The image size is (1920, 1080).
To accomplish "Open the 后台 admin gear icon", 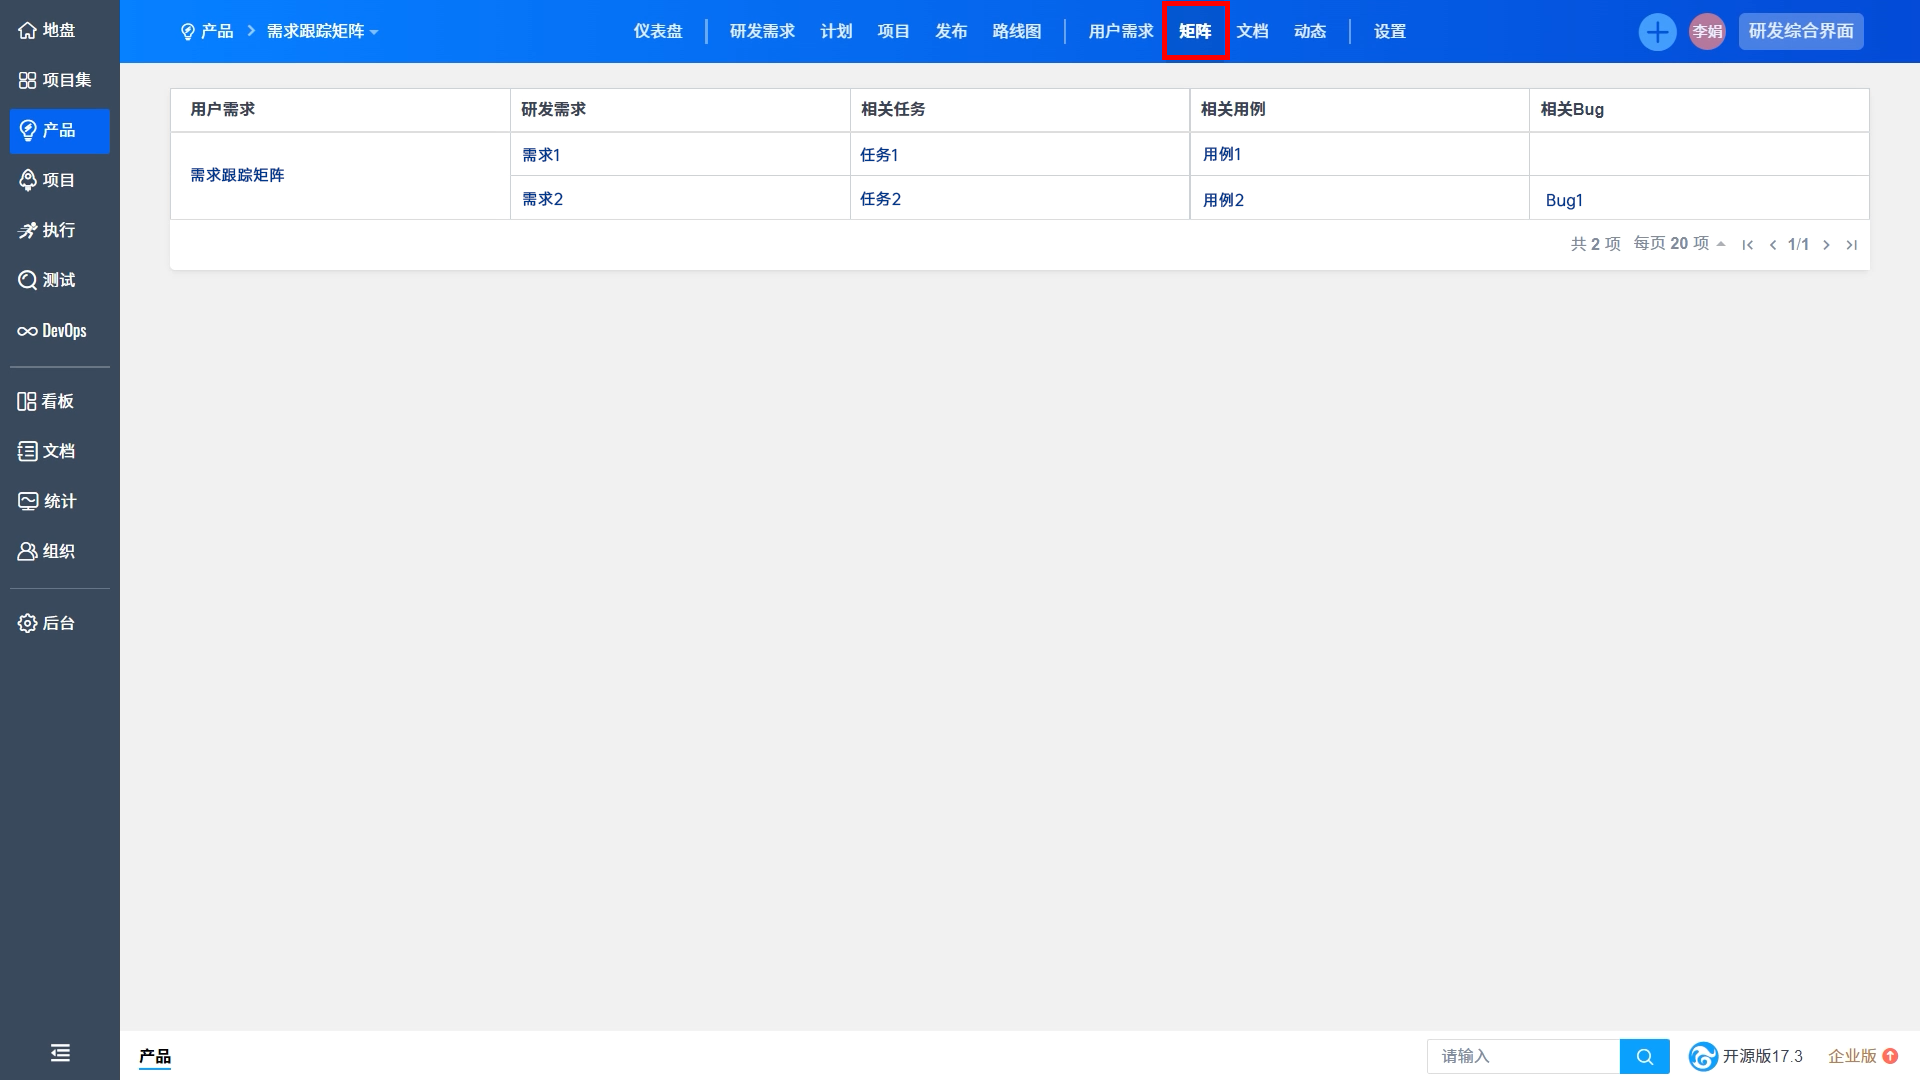I will pos(28,624).
